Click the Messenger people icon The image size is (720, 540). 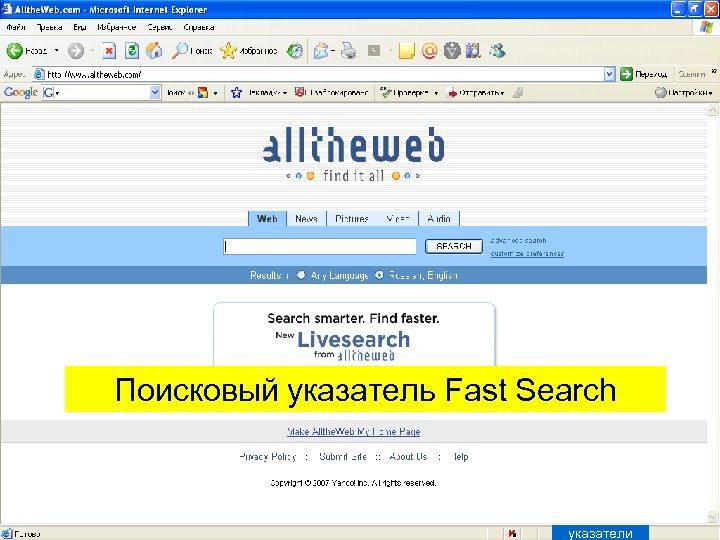point(497,51)
